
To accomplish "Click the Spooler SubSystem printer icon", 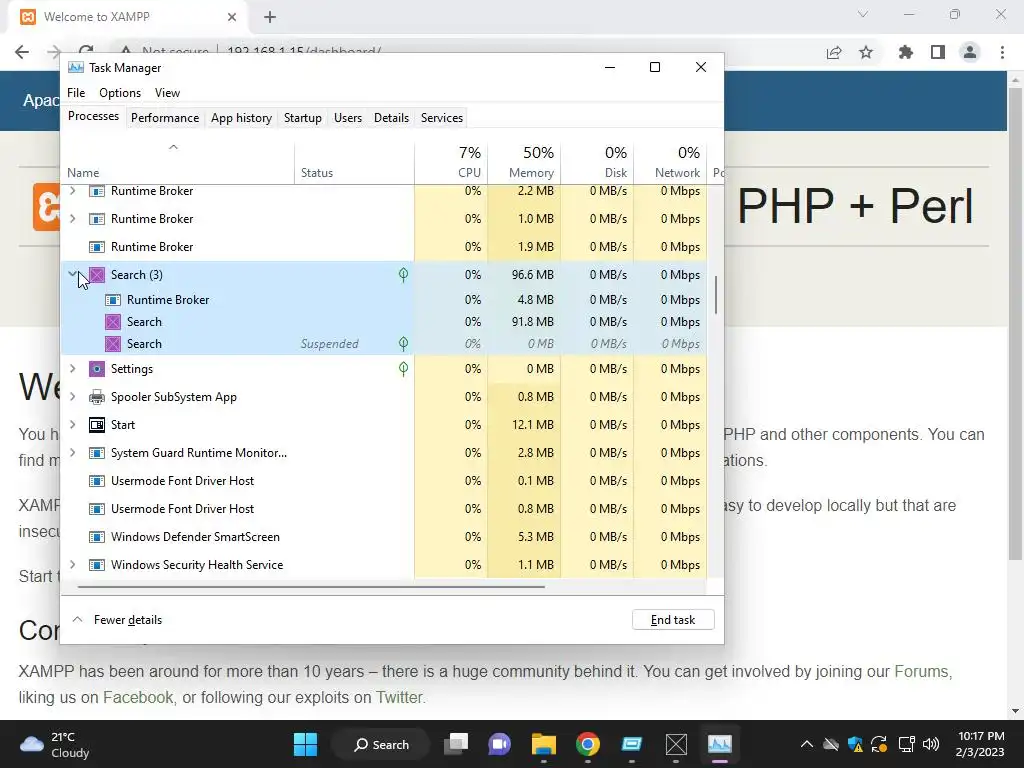I will [97, 397].
